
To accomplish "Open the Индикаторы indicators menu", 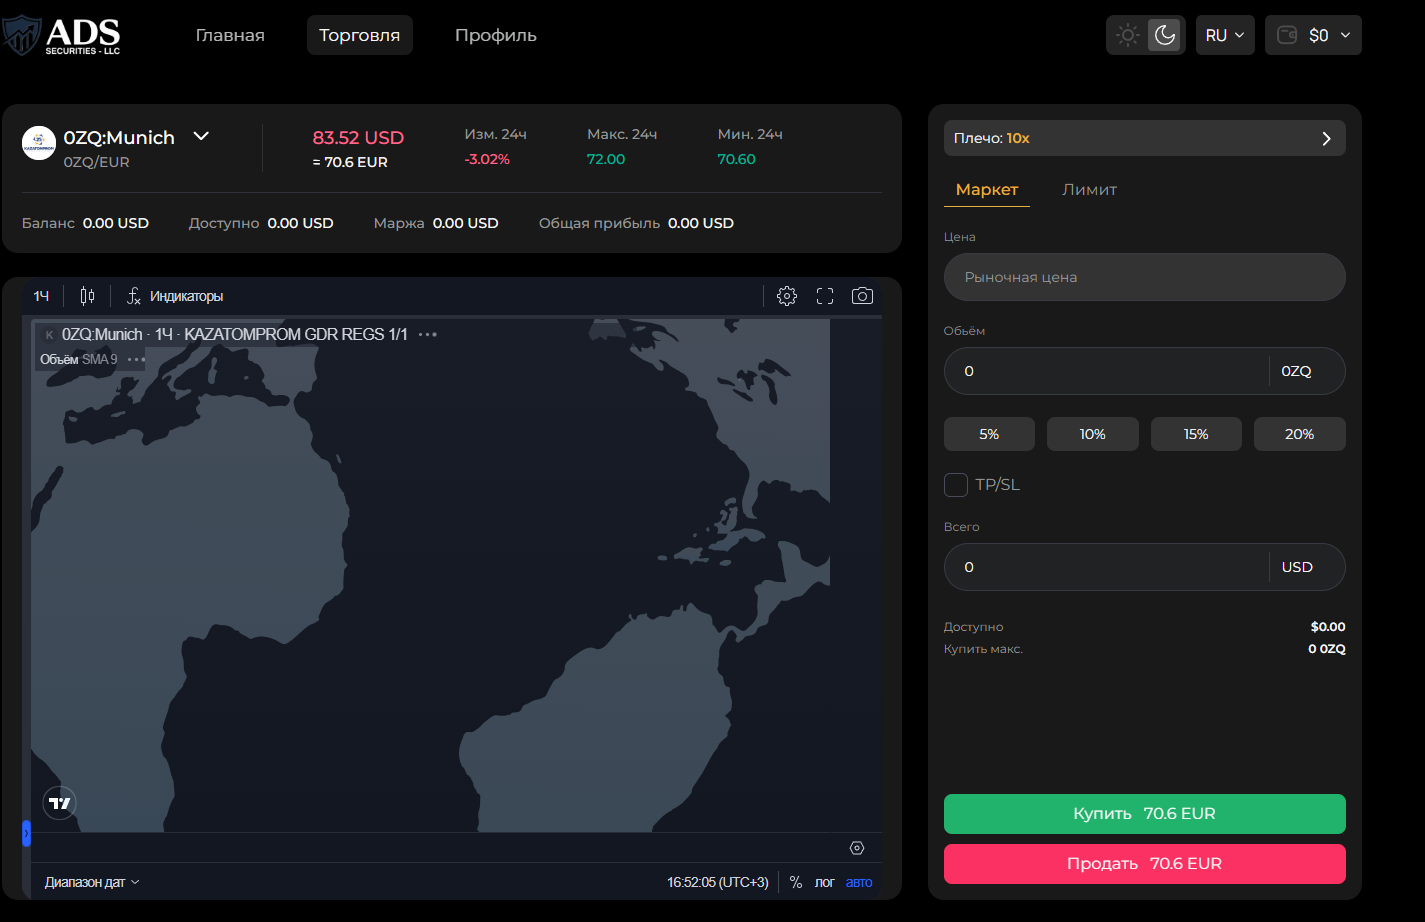I will [x=175, y=296].
